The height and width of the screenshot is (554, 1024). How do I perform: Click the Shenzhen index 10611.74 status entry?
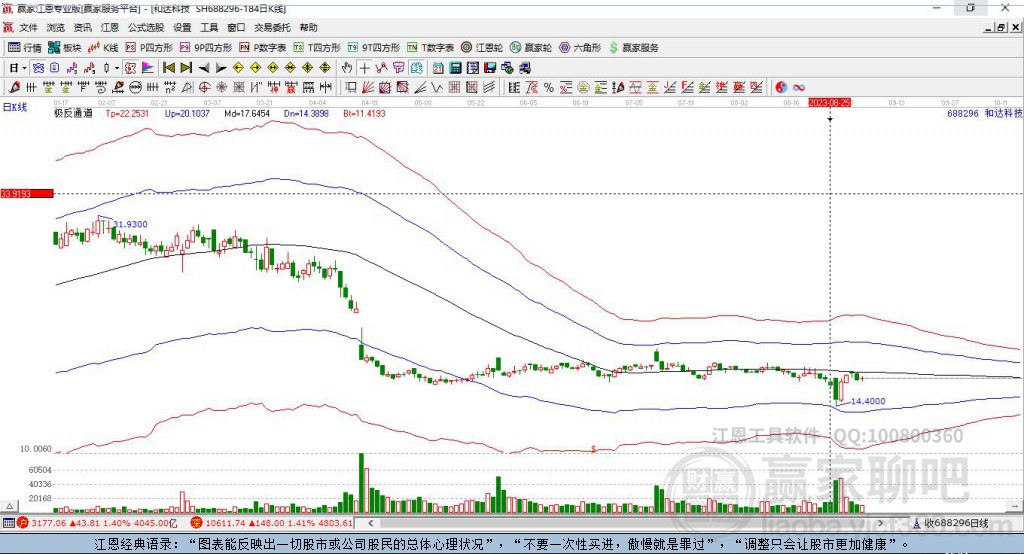click(x=272, y=523)
